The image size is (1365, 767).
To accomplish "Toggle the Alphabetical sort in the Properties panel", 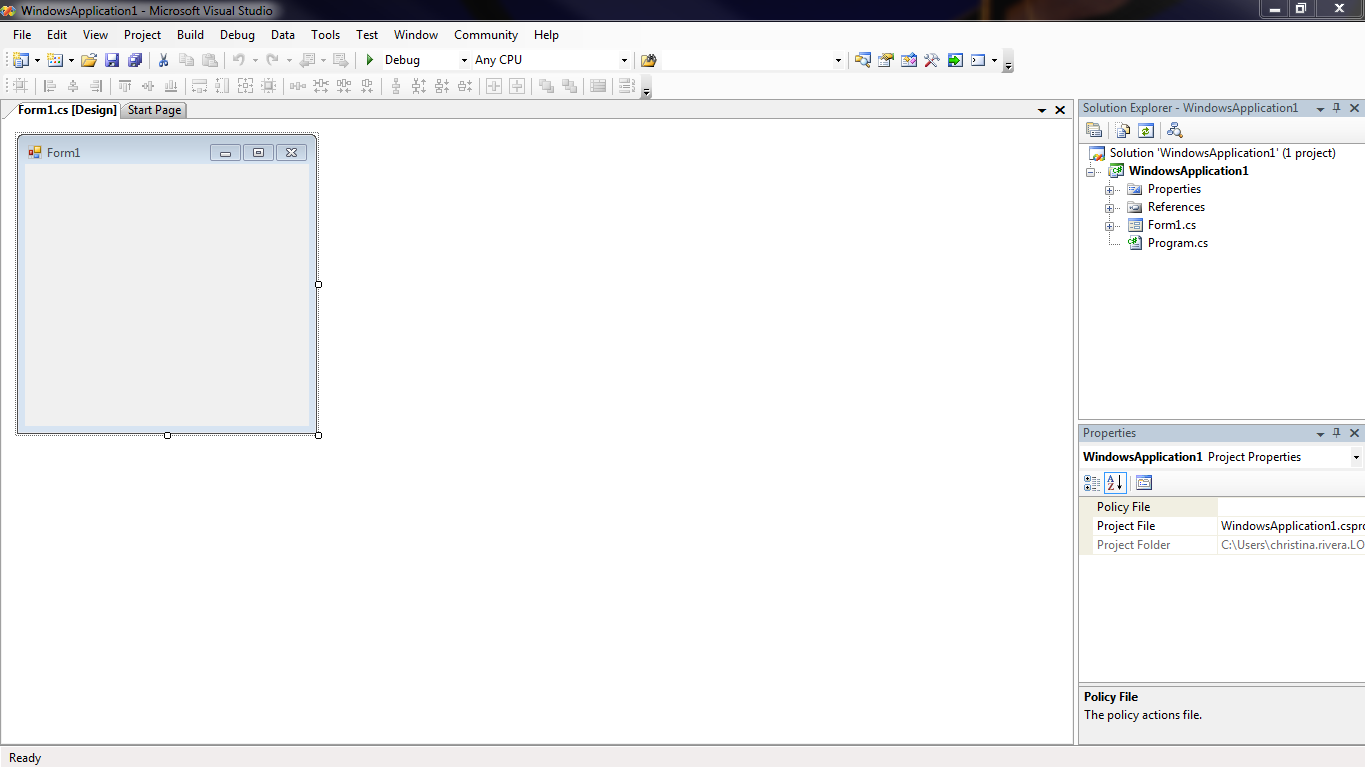I will [x=1115, y=483].
